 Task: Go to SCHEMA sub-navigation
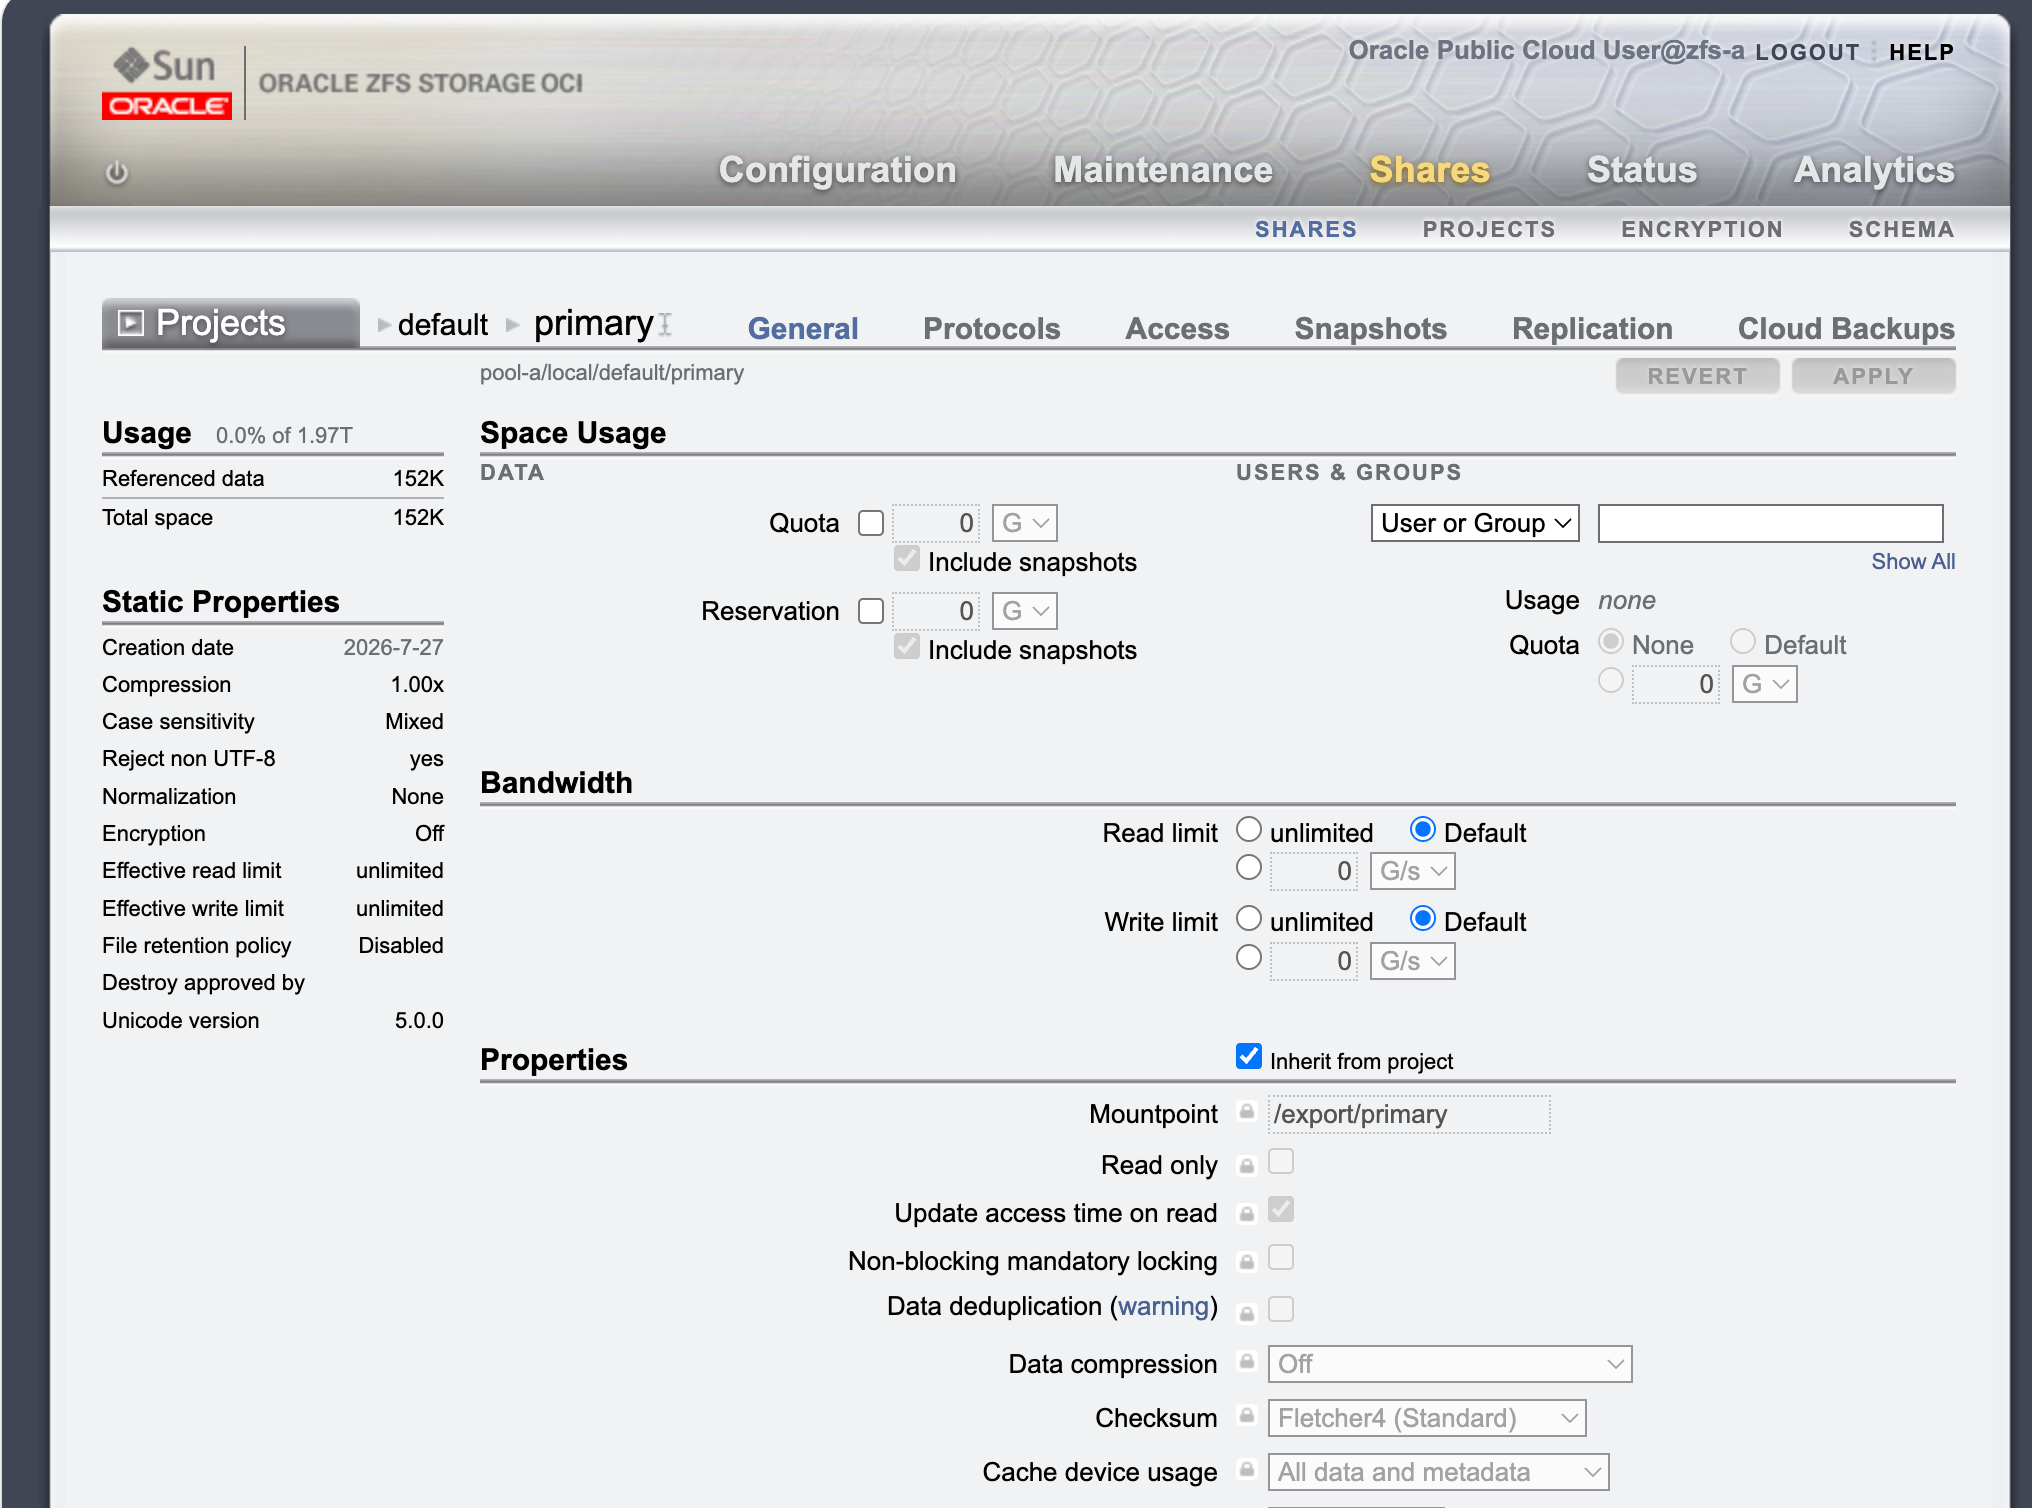tap(1901, 229)
